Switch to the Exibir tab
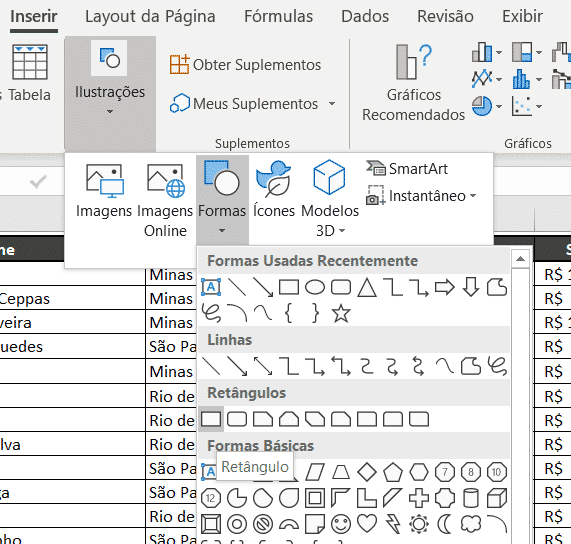 (522, 17)
